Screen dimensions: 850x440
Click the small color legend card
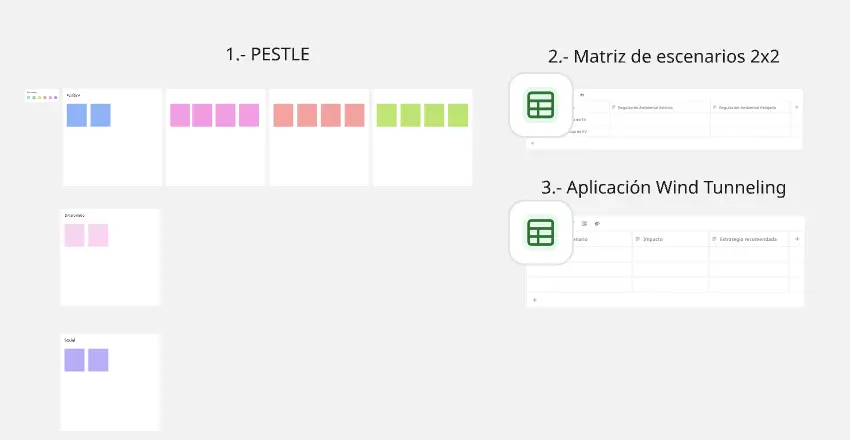coord(39,96)
